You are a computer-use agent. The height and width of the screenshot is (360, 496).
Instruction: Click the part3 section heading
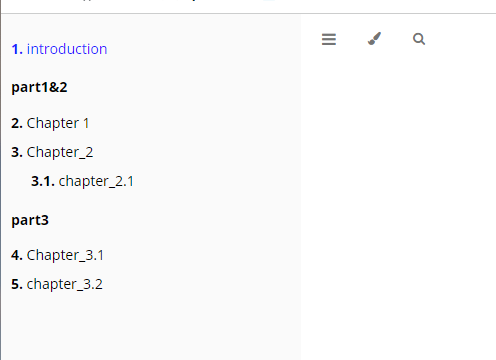point(30,220)
